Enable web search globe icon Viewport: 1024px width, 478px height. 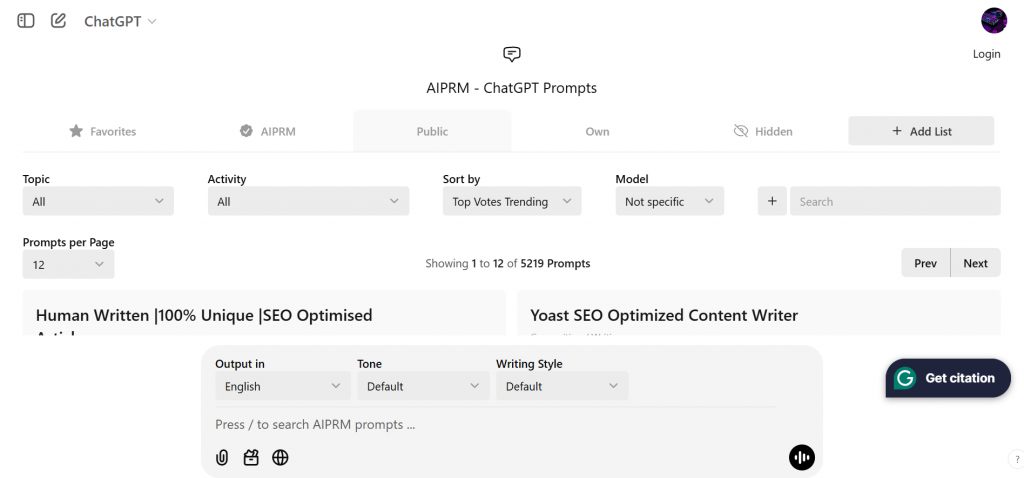[x=280, y=458]
